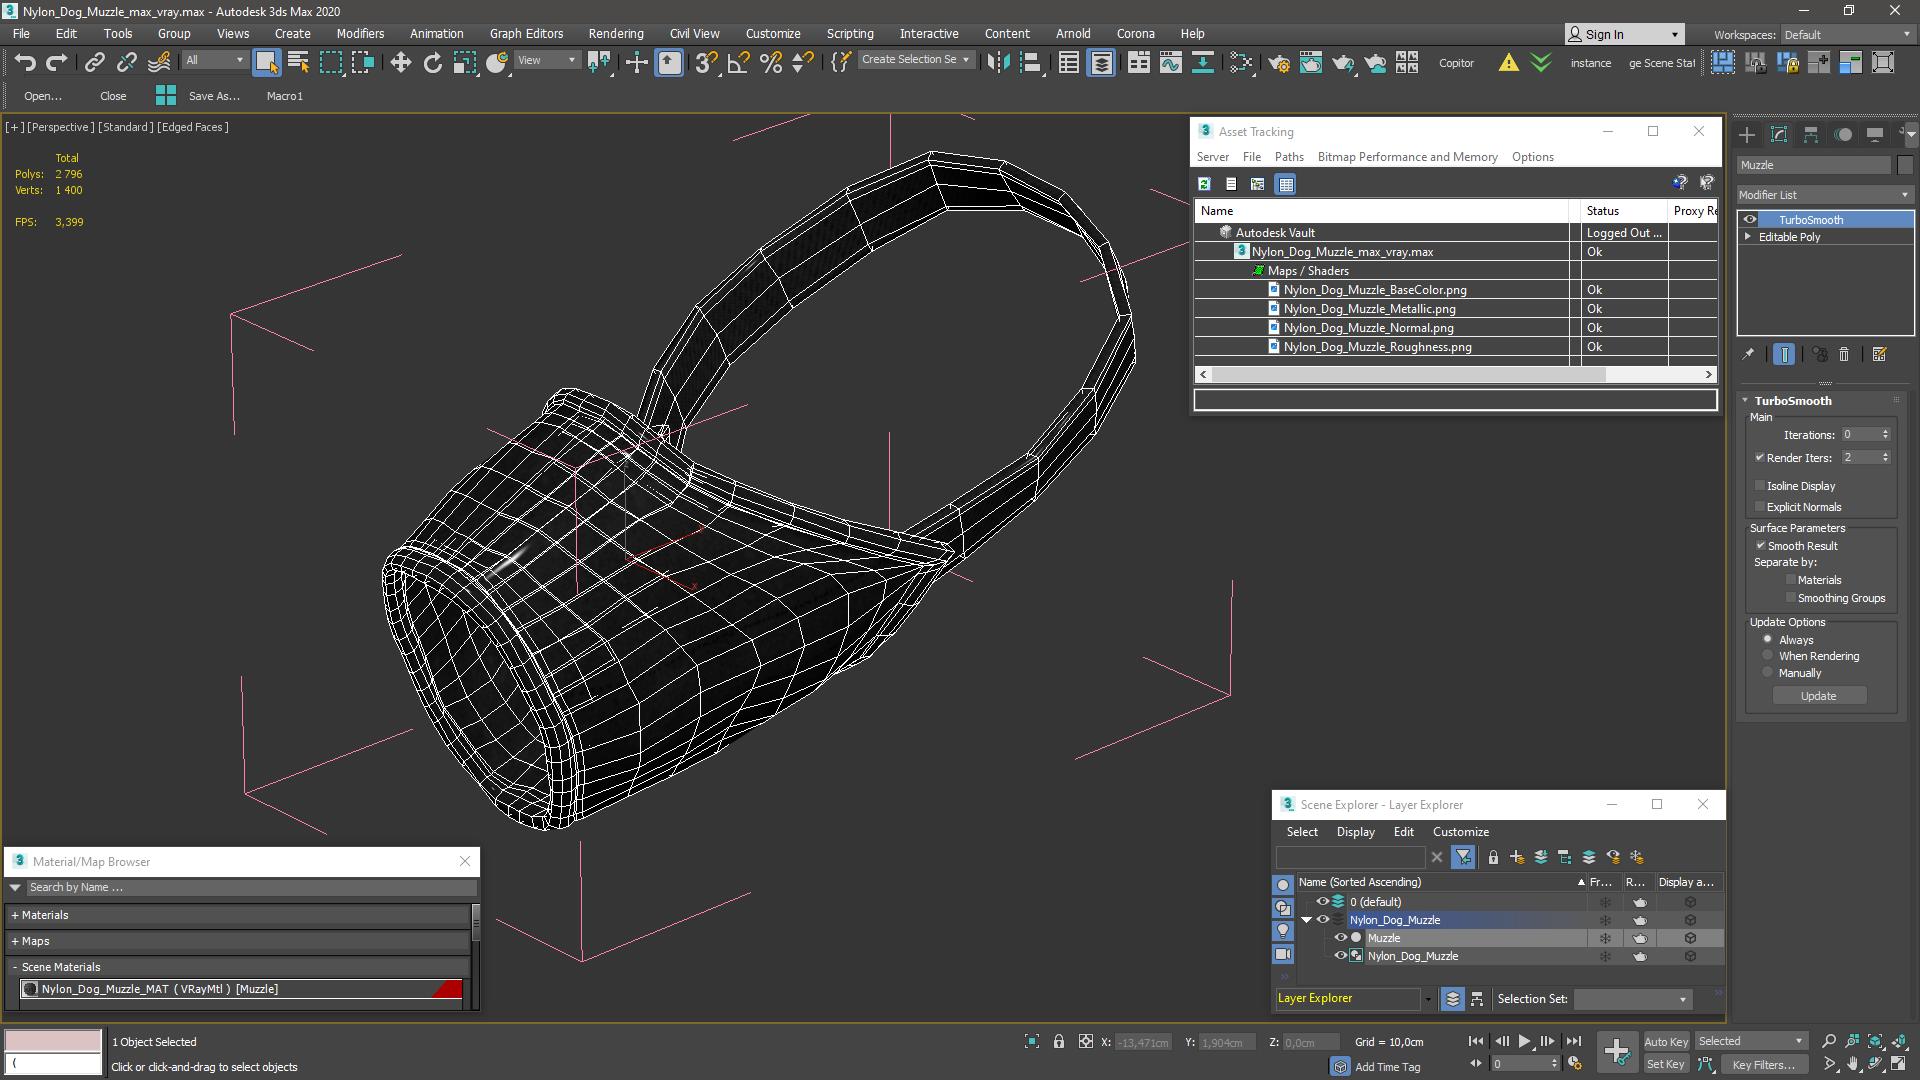Click the Mirror tool icon

[x=998, y=62]
